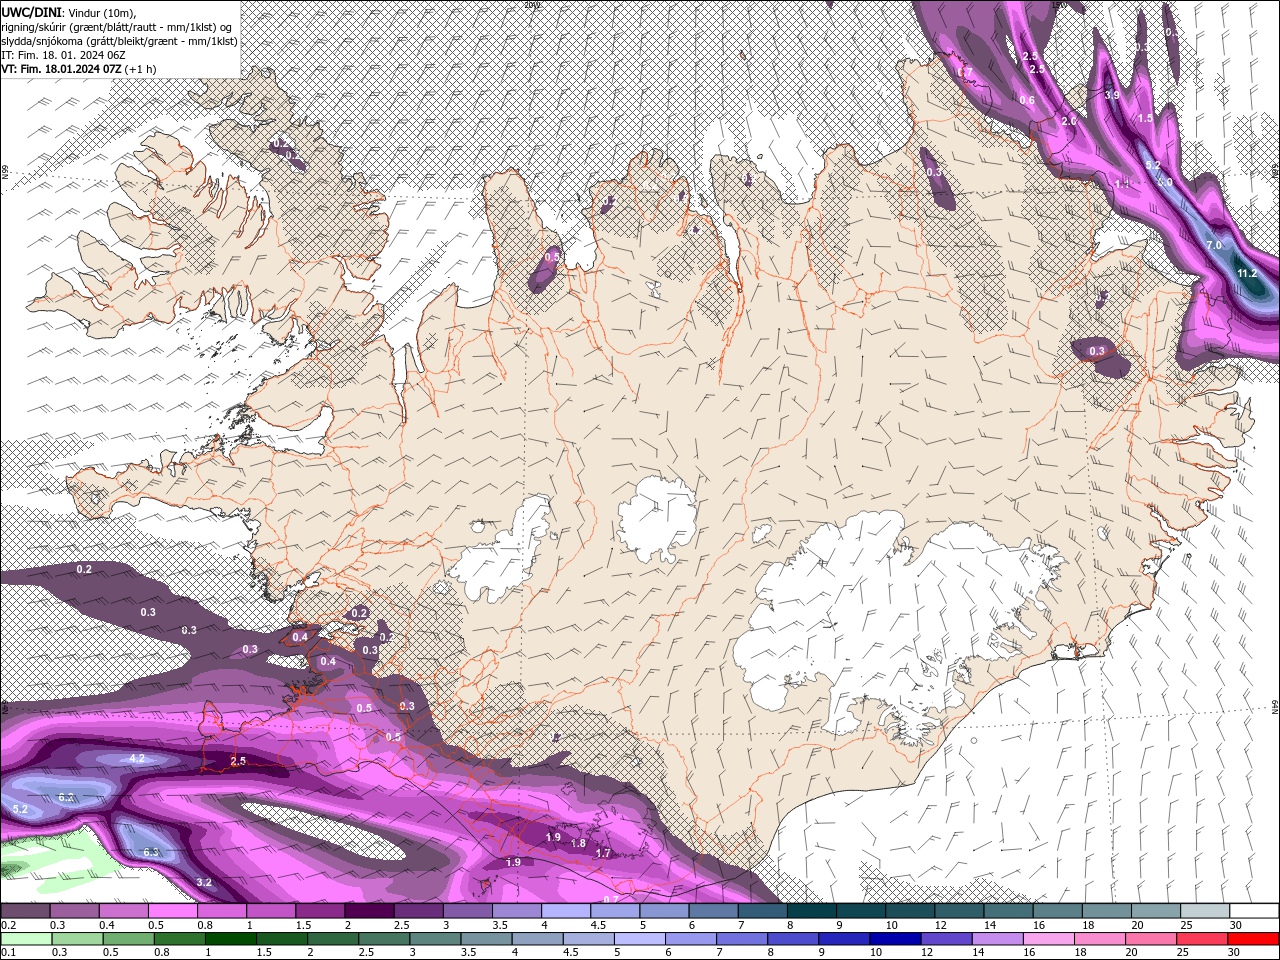Pick the darkest purple swatch between 2 and 2.5
The width and height of the screenshot is (1280, 960).
(x=369, y=911)
